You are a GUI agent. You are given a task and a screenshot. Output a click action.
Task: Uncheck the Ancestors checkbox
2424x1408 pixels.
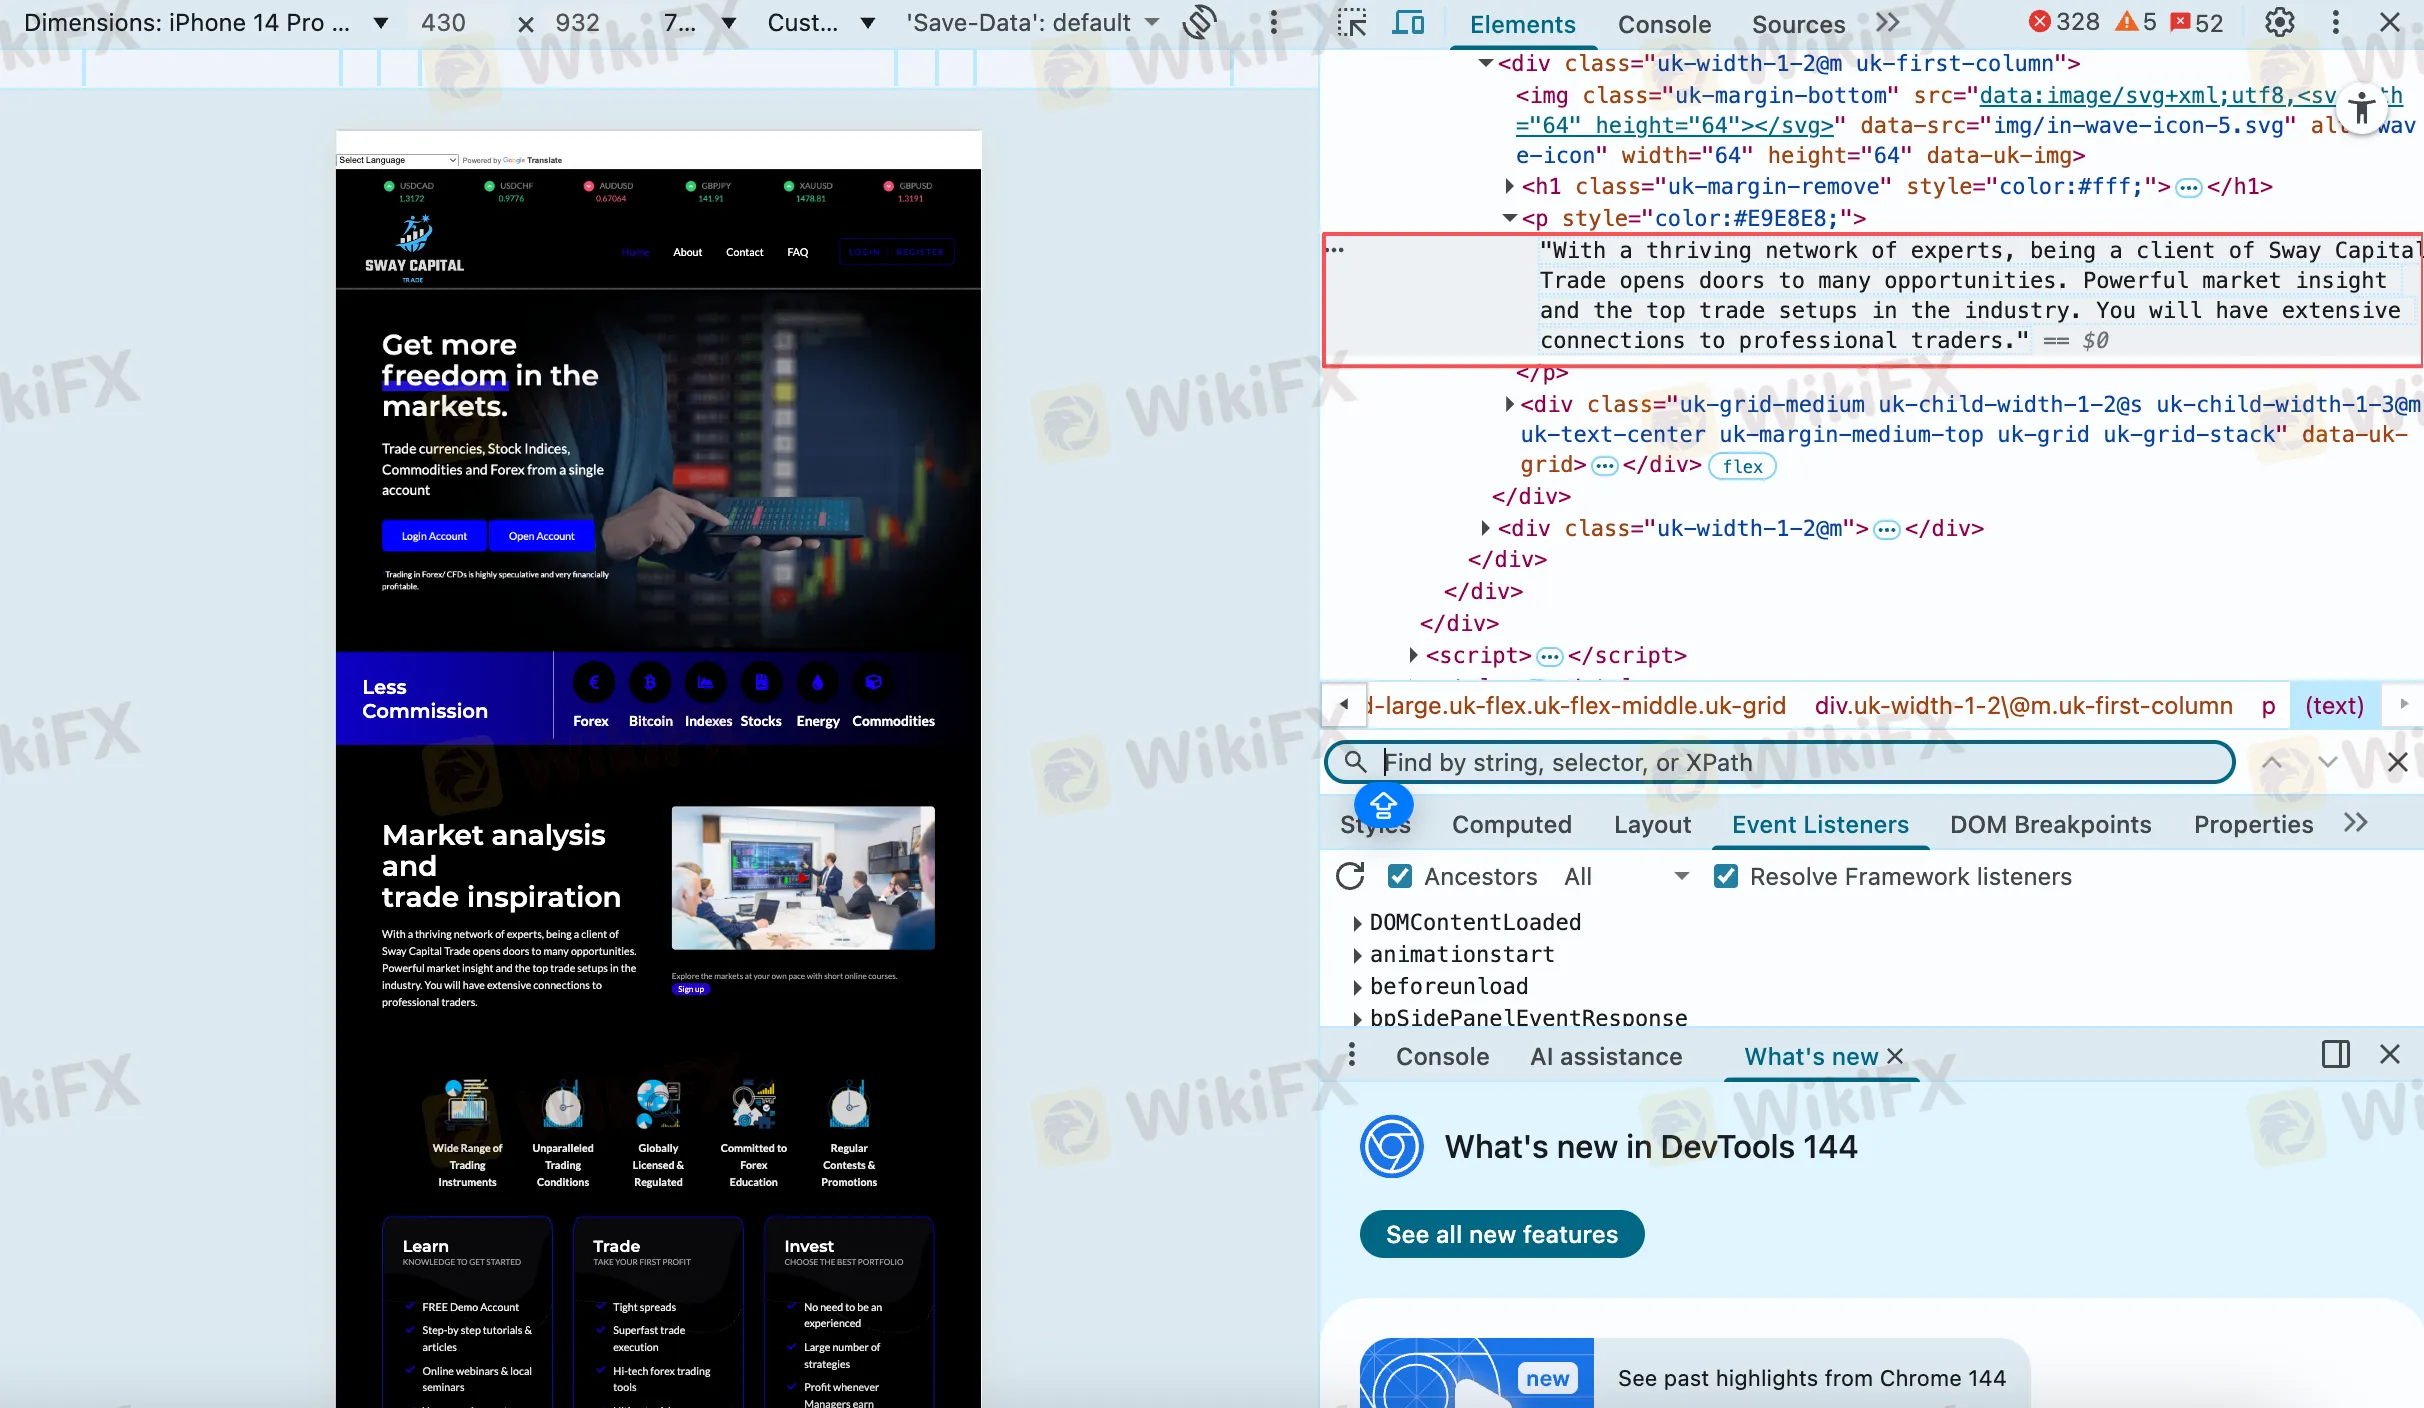pyautogui.click(x=1400, y=876)
